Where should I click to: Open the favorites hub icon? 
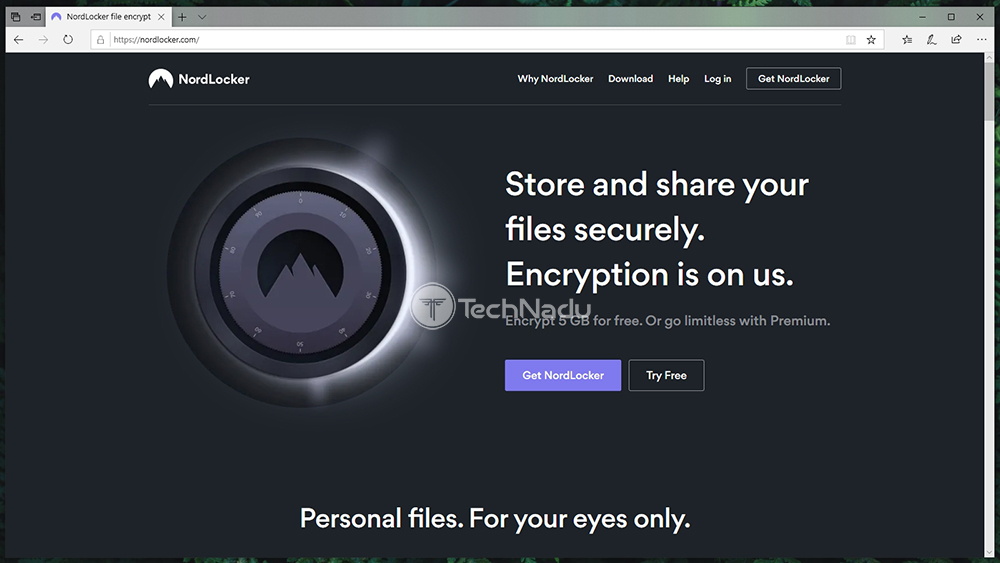coord(907,40)
